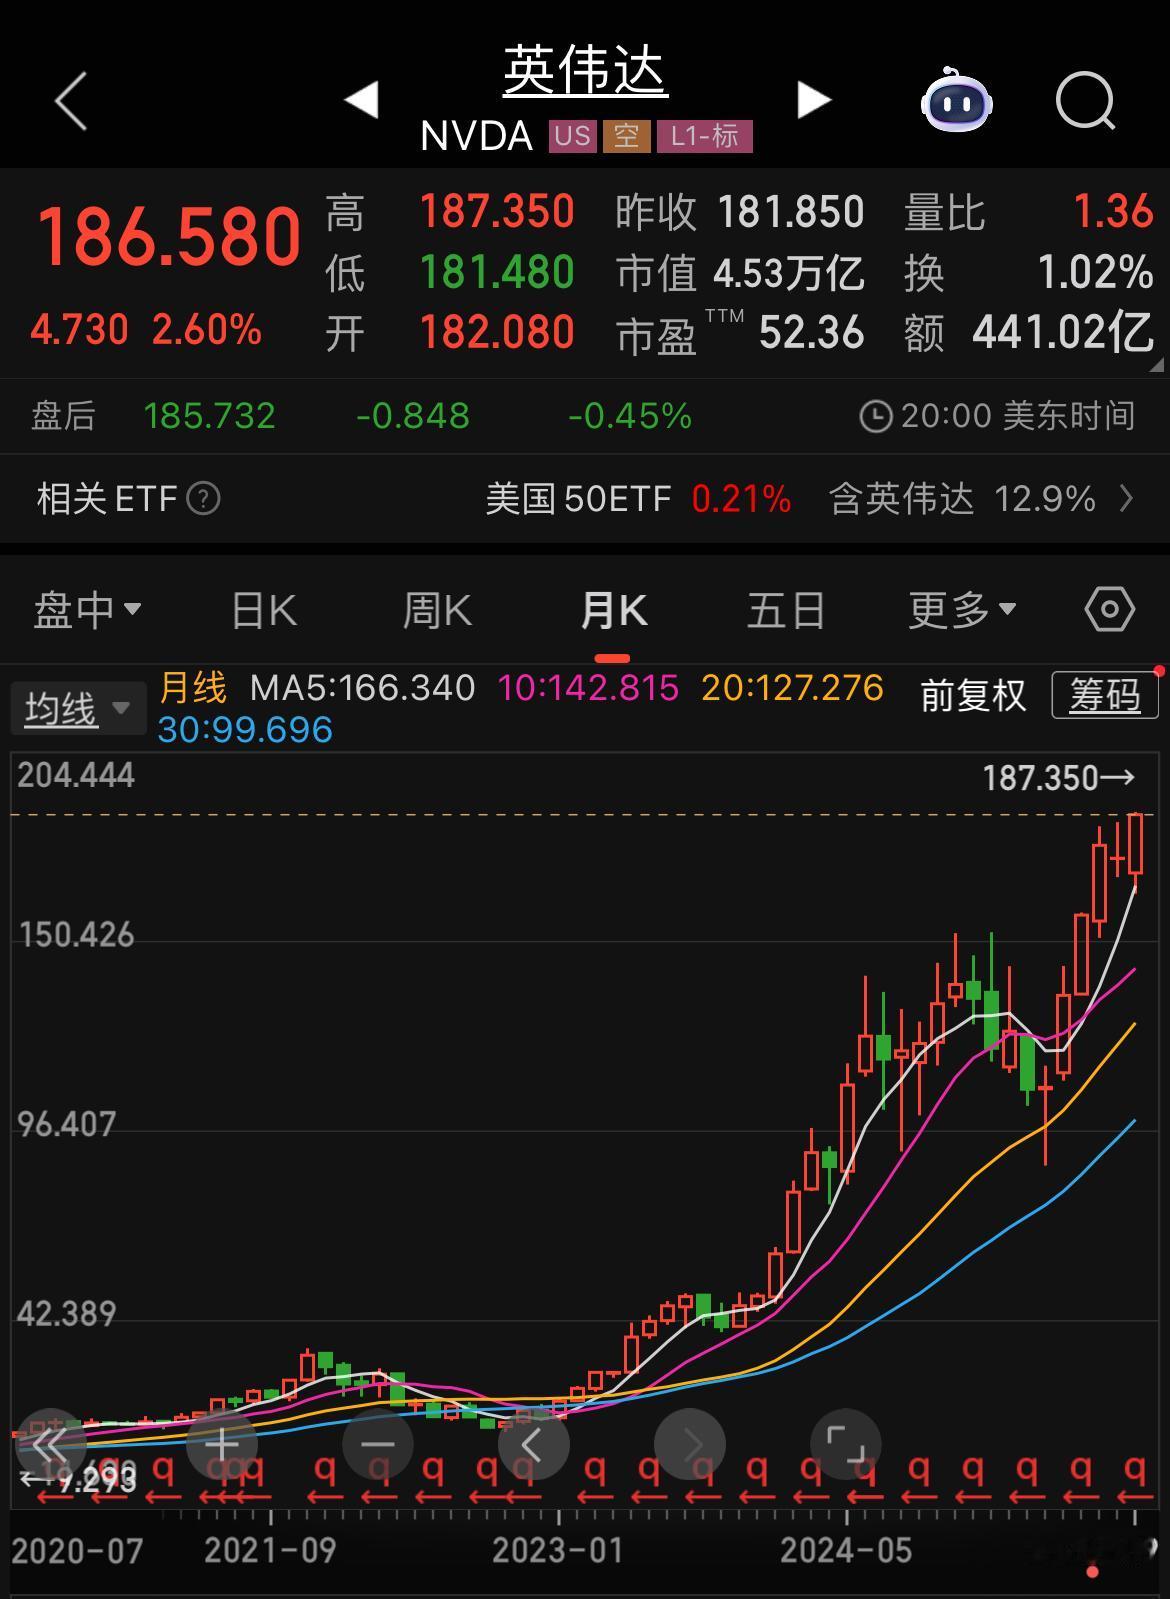Tap the clock icon beside 20:00 美东时间

875,416
